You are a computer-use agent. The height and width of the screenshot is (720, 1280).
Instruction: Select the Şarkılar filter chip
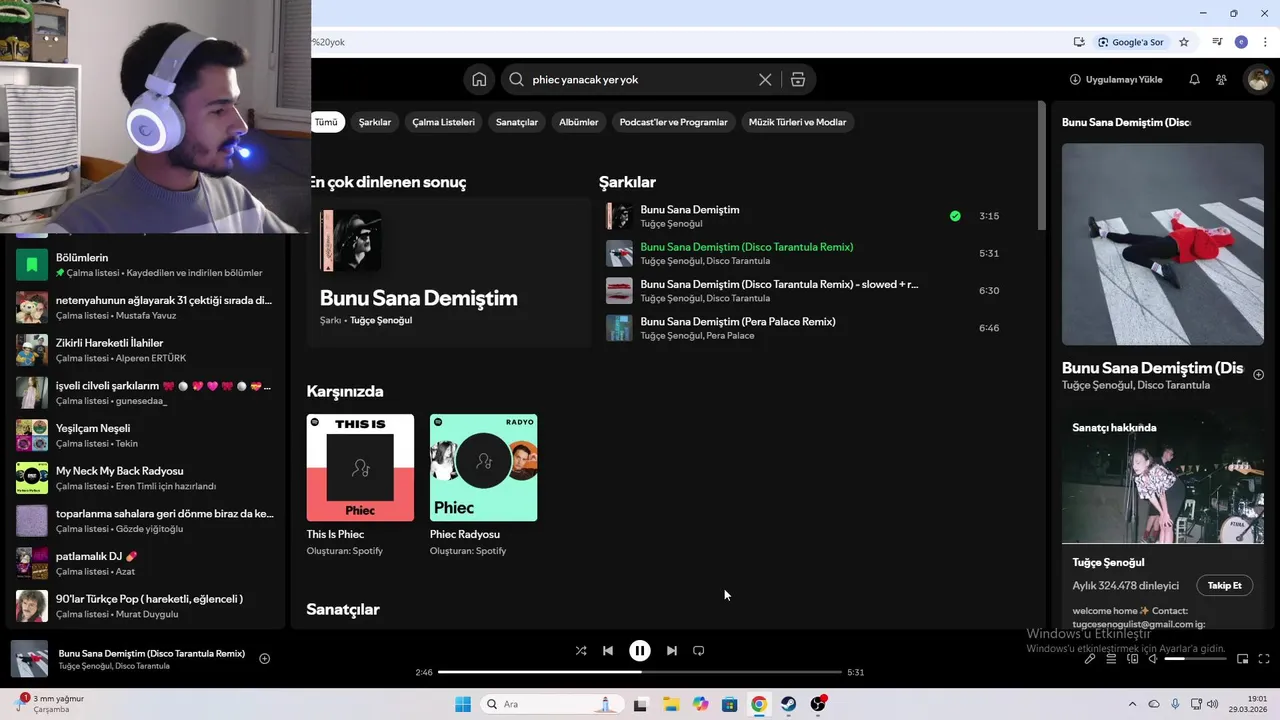(x=375, y=122)
